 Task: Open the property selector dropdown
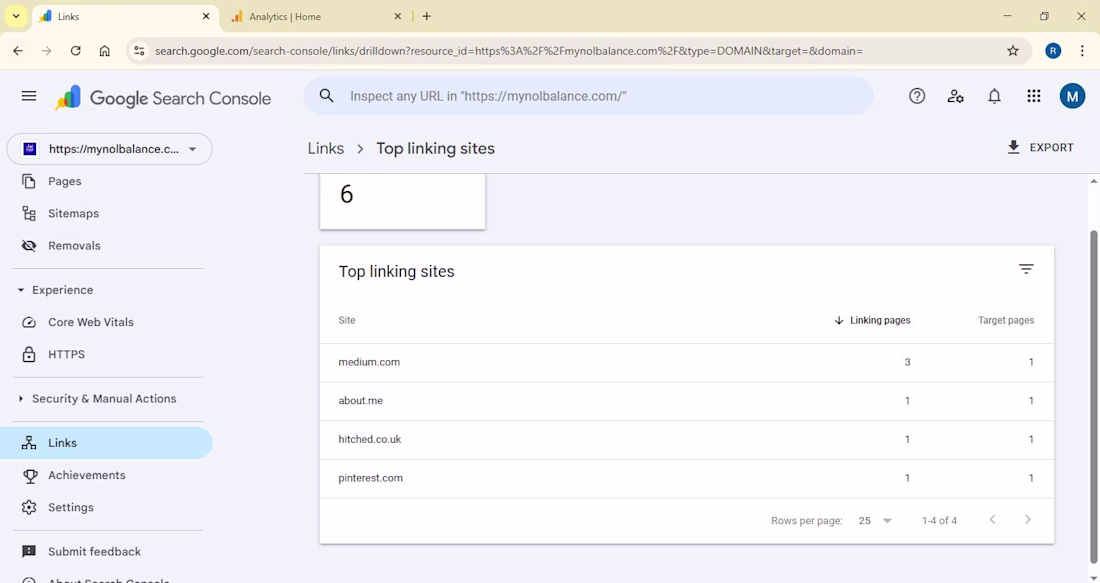click(x=109, y=149)
